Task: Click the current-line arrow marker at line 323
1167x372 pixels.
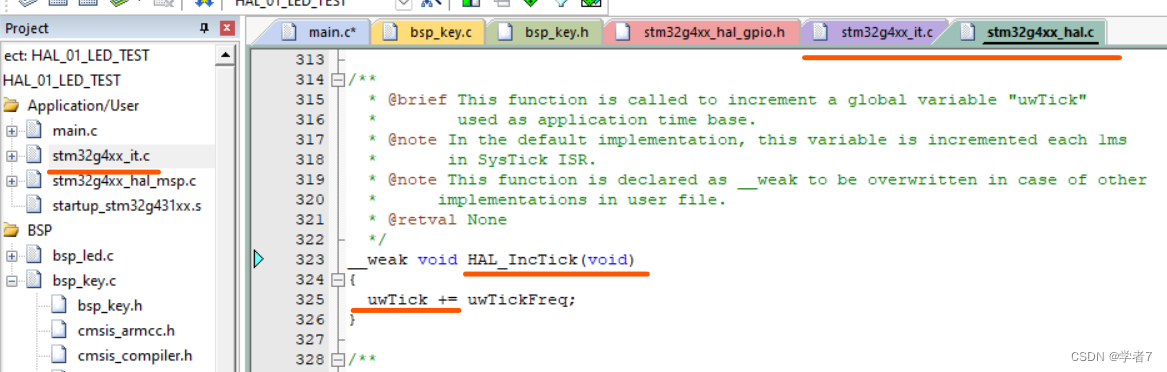Action: (x=259, y=259)
